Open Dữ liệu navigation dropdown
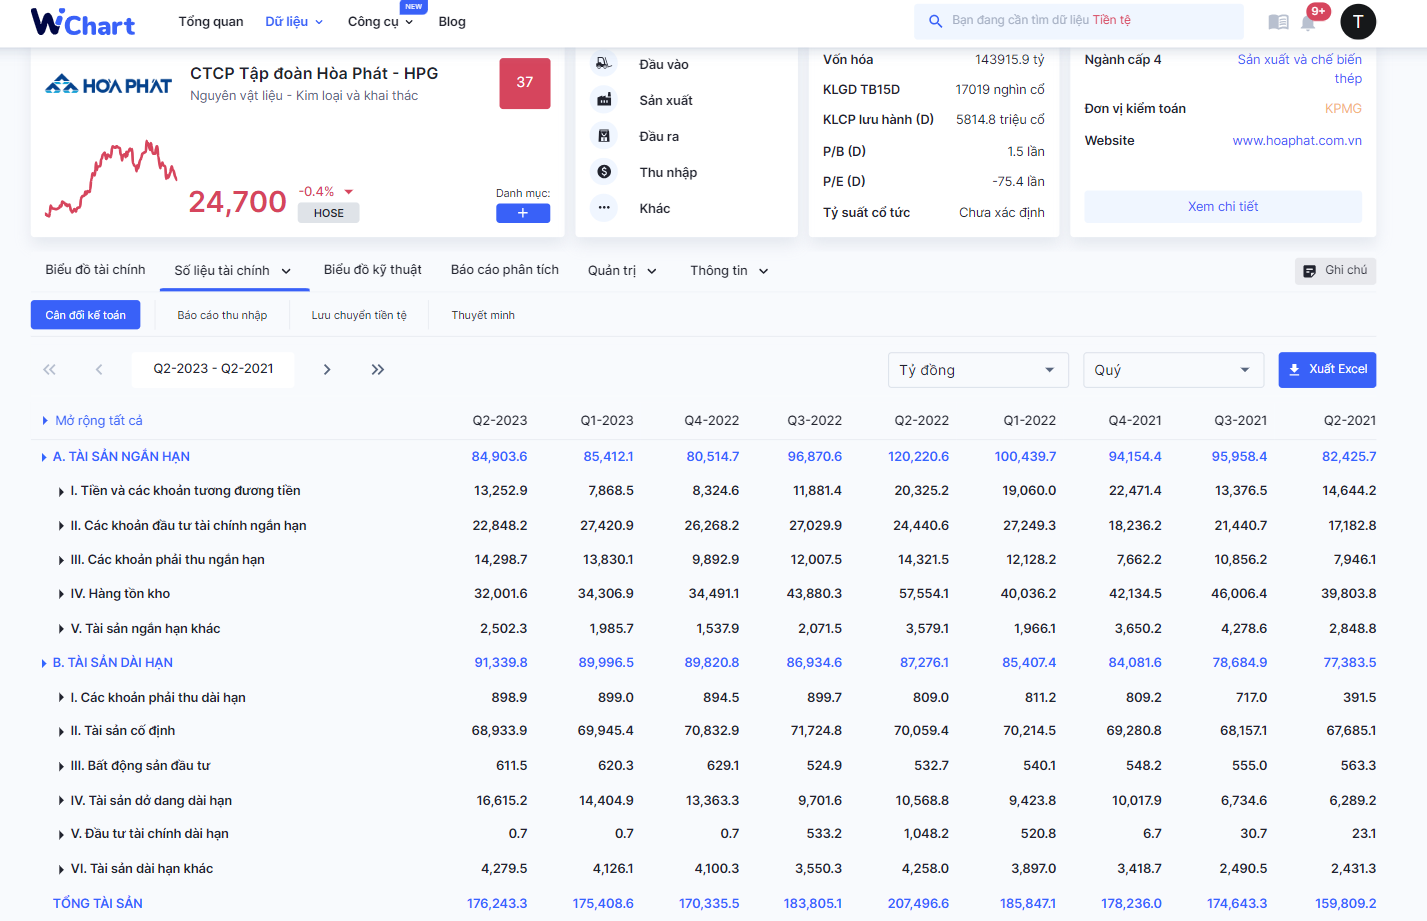1427x921 pixels. (x=294, y=22)
